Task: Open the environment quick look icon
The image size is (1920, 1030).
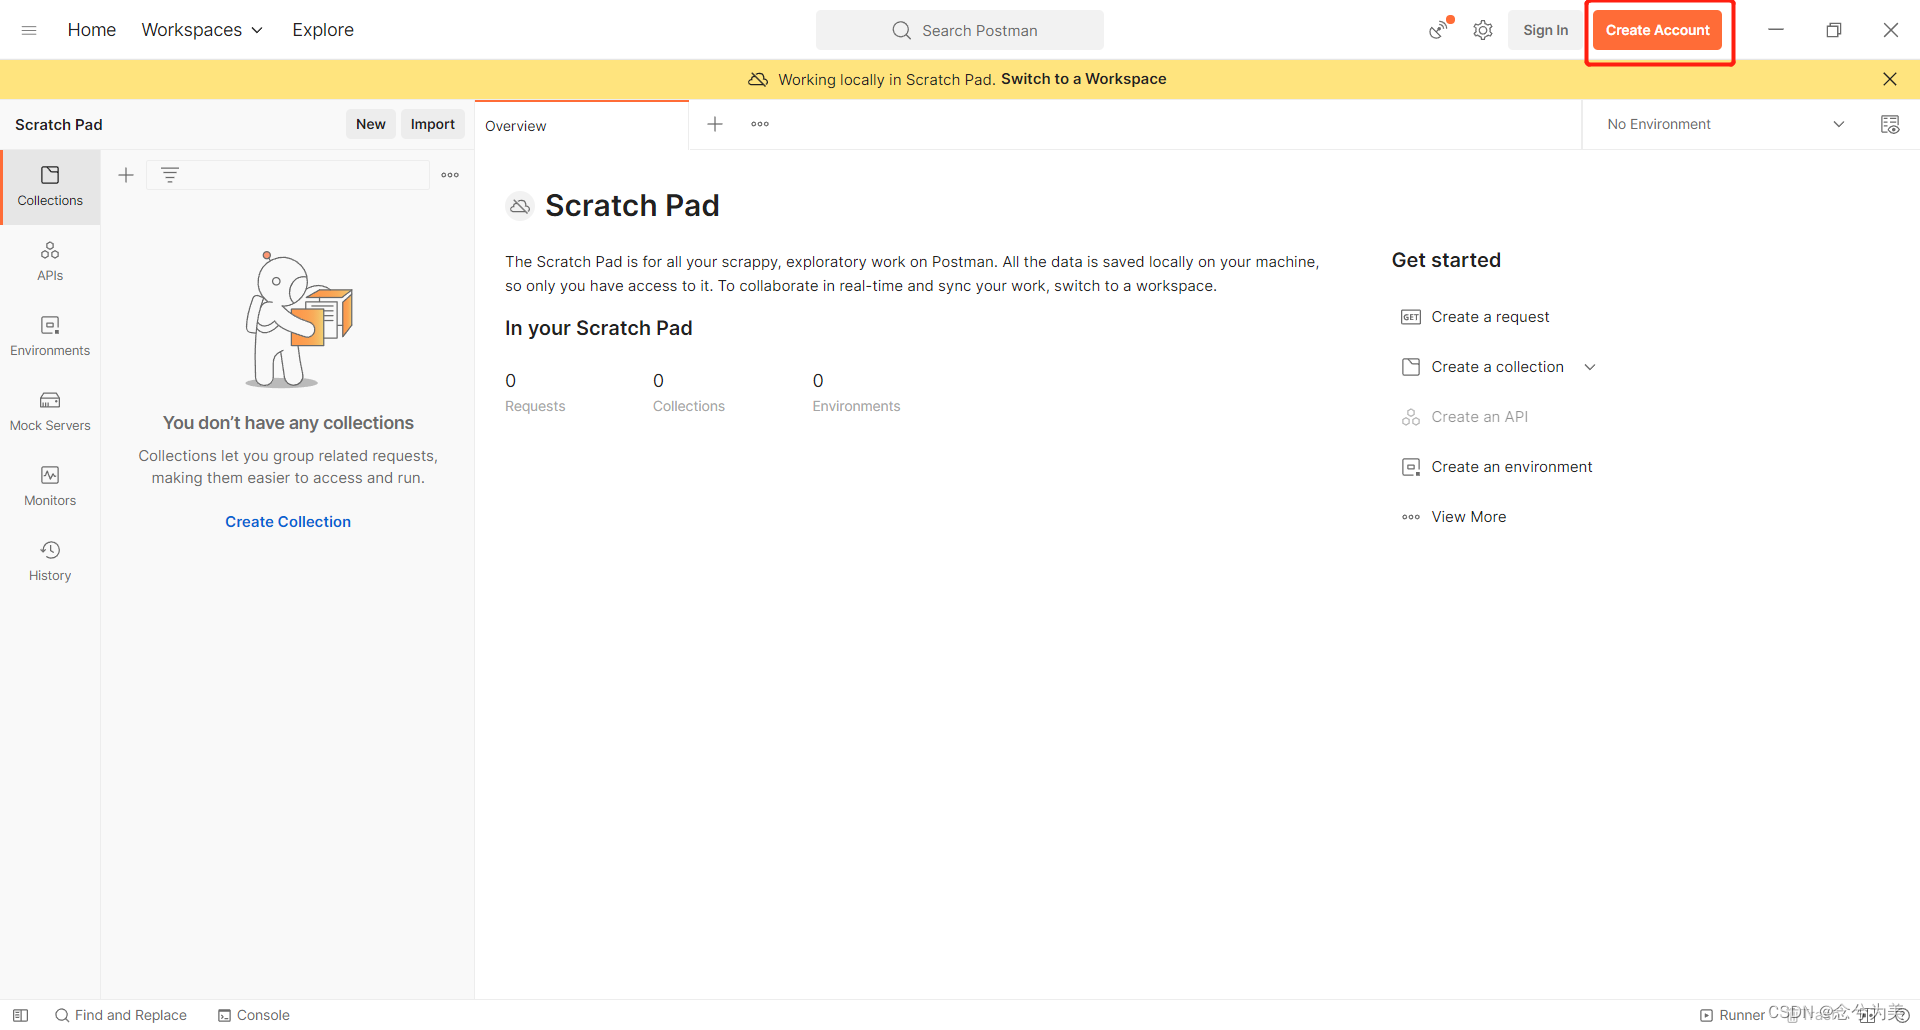Action: click(1890, 124)
